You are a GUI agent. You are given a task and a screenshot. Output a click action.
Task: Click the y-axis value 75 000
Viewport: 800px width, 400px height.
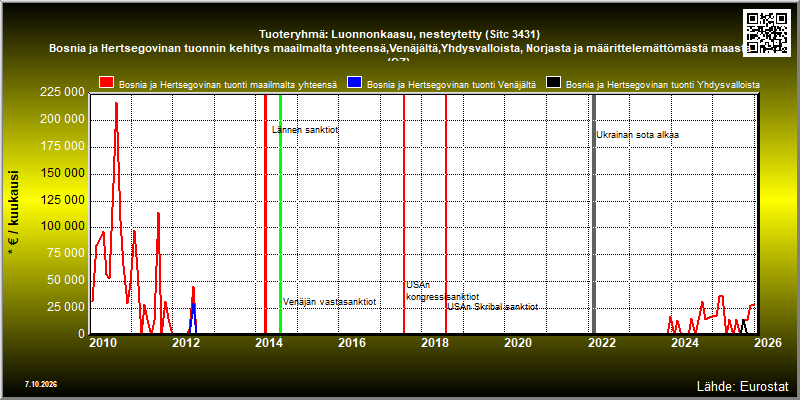[65, 254]
